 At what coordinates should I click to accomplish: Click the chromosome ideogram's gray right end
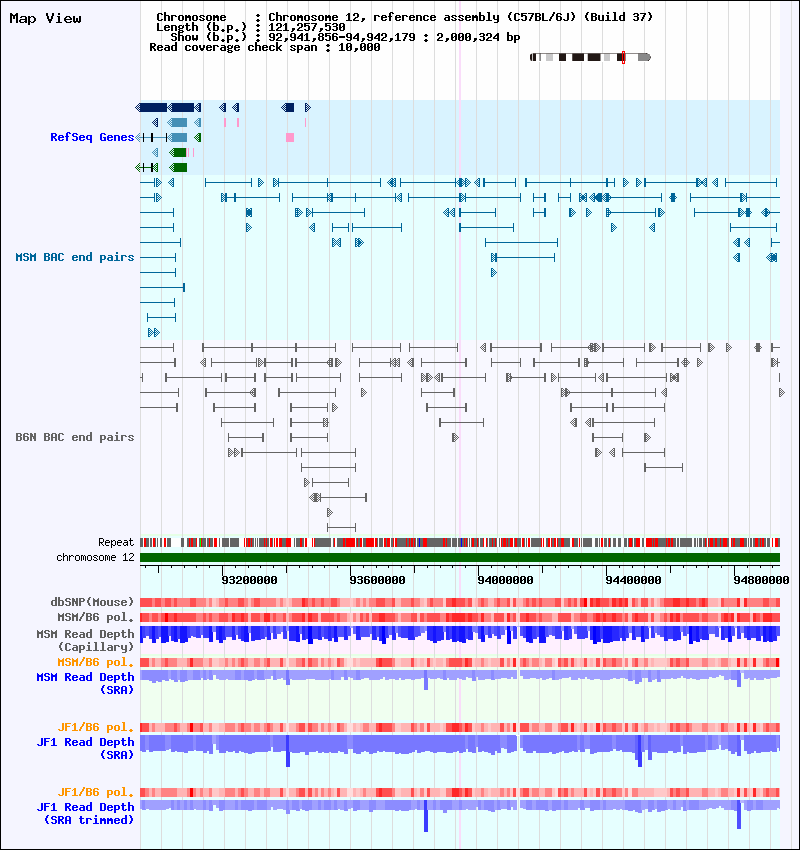coord(644,57)
